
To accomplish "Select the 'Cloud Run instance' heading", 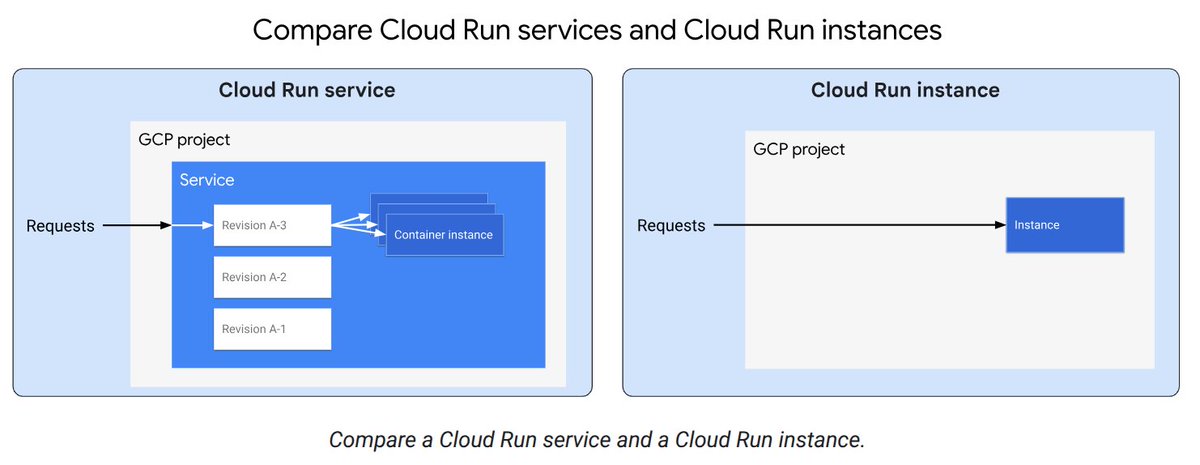I will 905,90.
